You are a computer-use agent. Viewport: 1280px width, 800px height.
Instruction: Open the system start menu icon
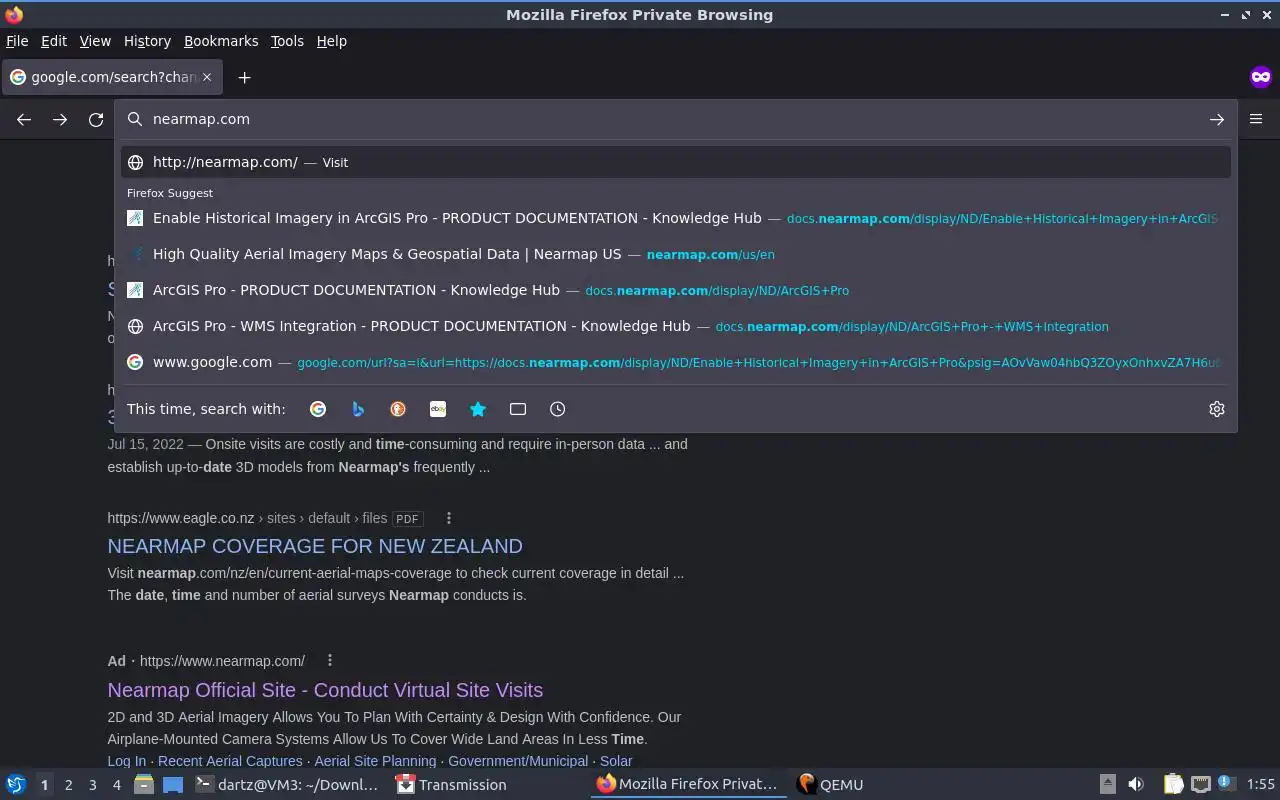tap(15, 785)
